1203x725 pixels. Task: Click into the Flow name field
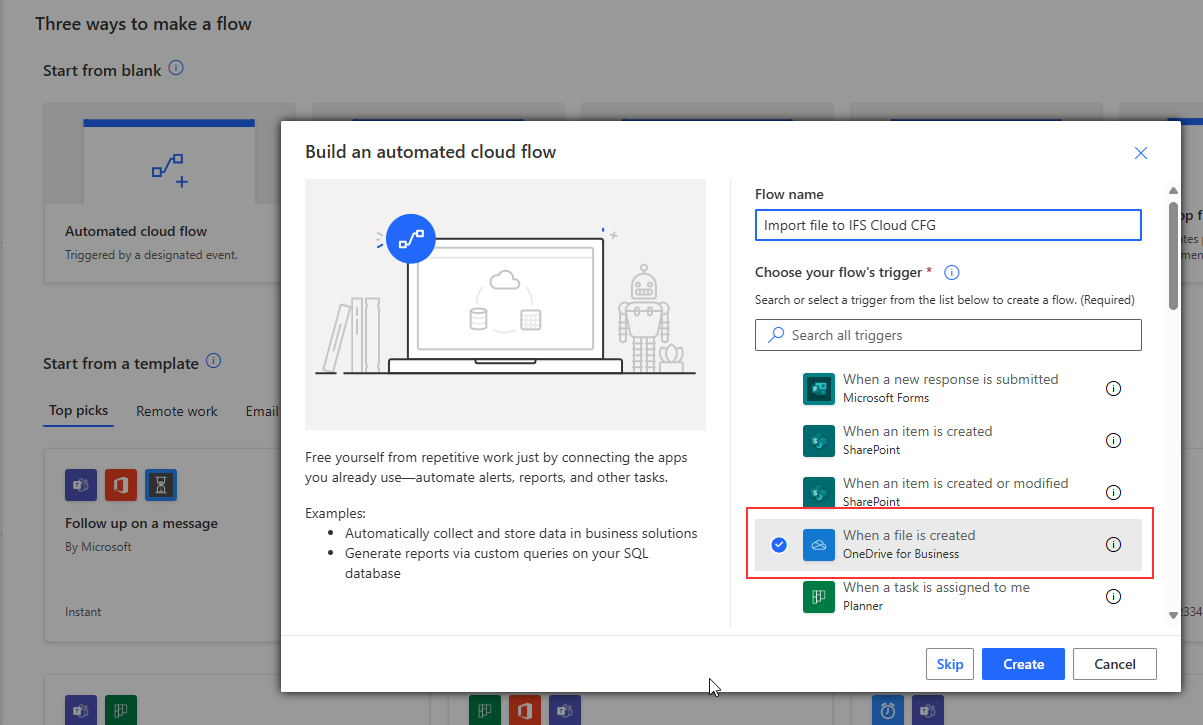947,225
